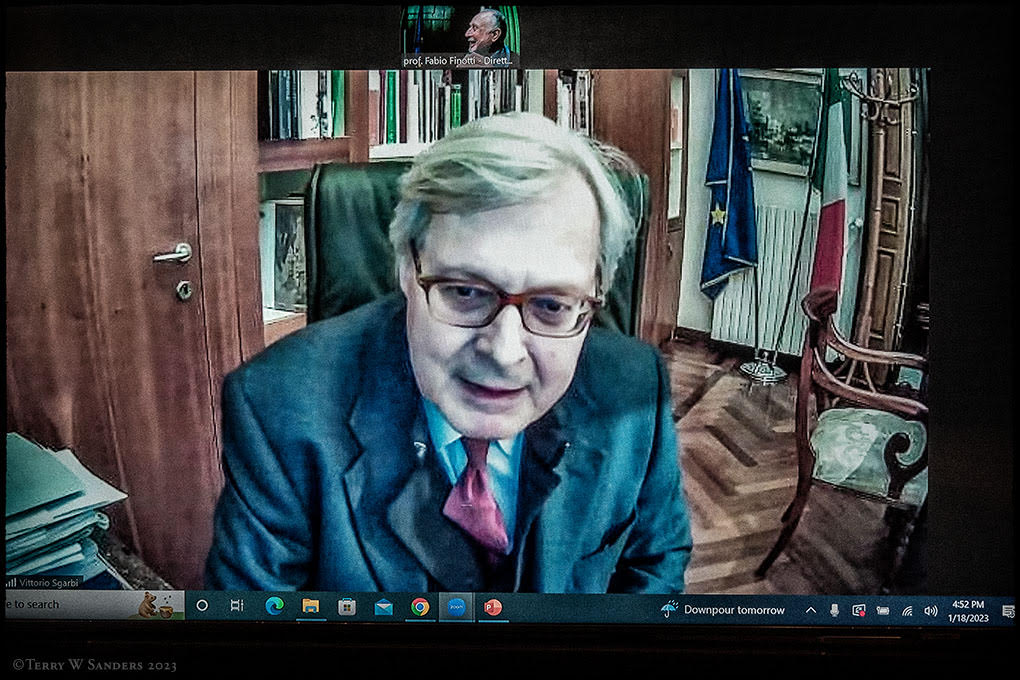Launch Microsoft Edge from the taskbar
Screen dimensions: 1020x680
coord(275,606)
